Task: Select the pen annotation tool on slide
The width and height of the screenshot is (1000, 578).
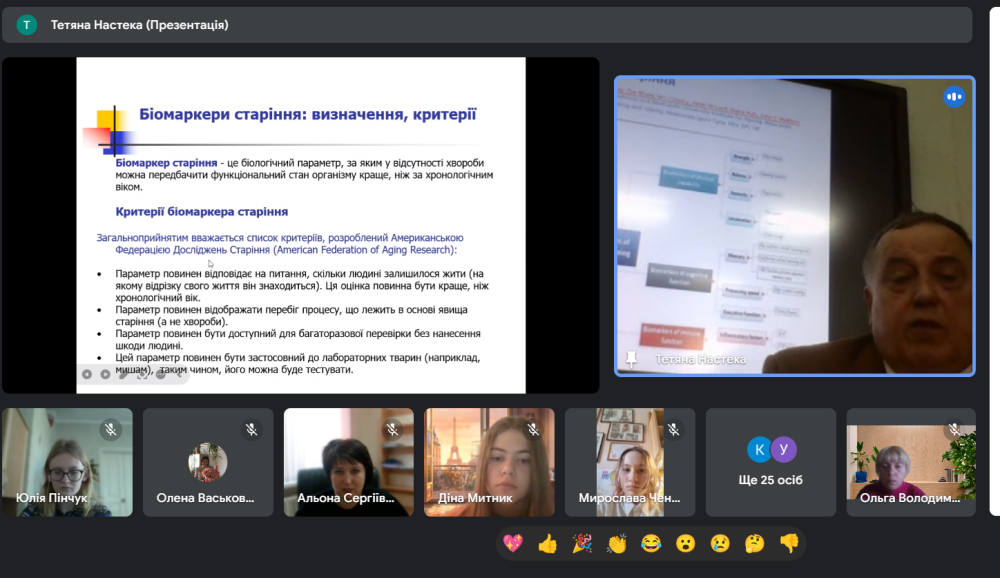Action: point(124,374)
